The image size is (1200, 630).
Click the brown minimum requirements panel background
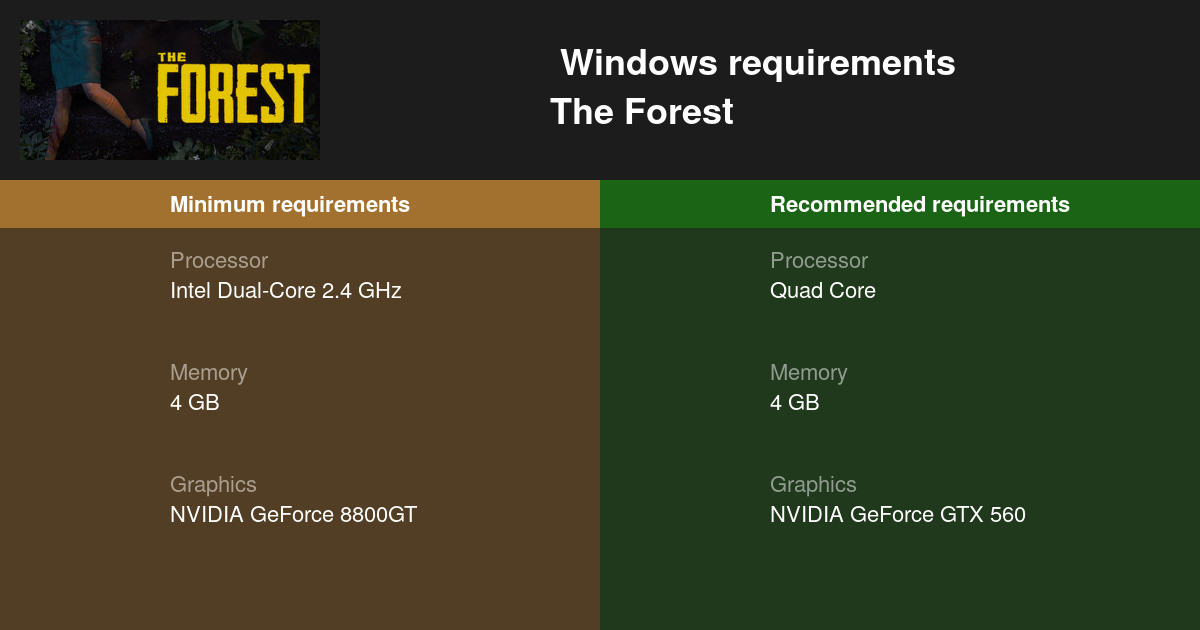click(x=300, y=580)
